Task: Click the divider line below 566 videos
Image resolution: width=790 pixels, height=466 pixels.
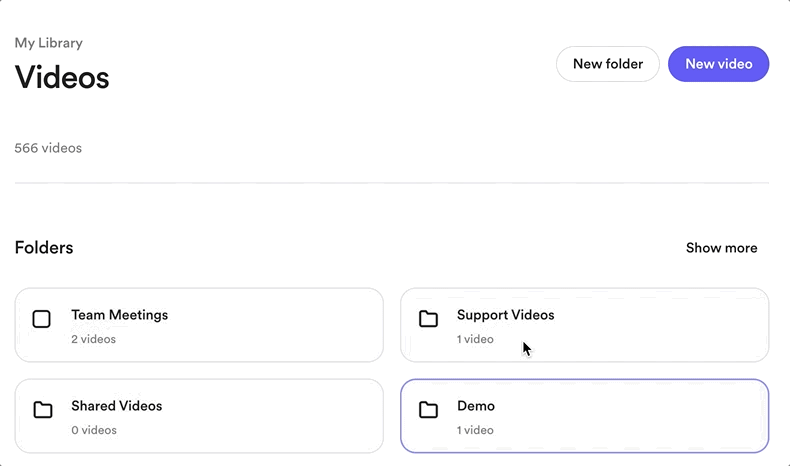Action: point(392,183)
